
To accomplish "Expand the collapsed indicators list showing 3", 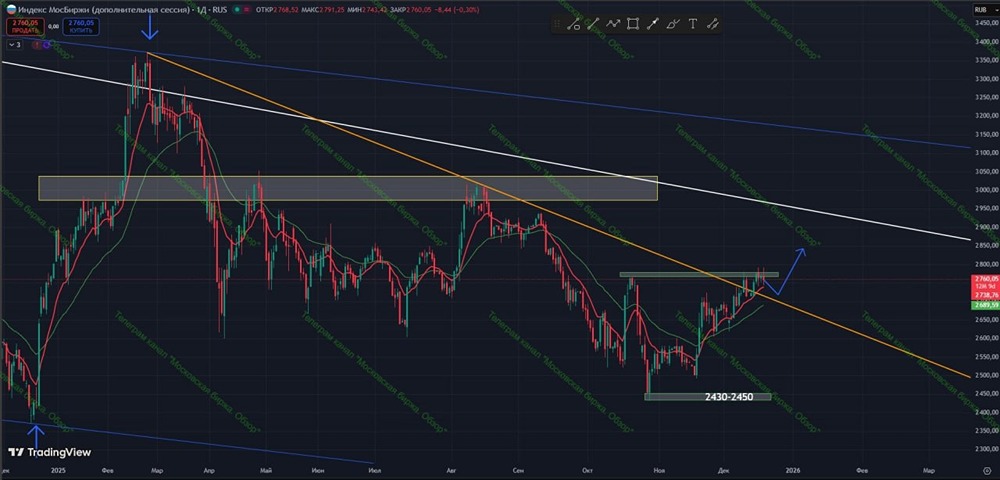I will [15, 45].
